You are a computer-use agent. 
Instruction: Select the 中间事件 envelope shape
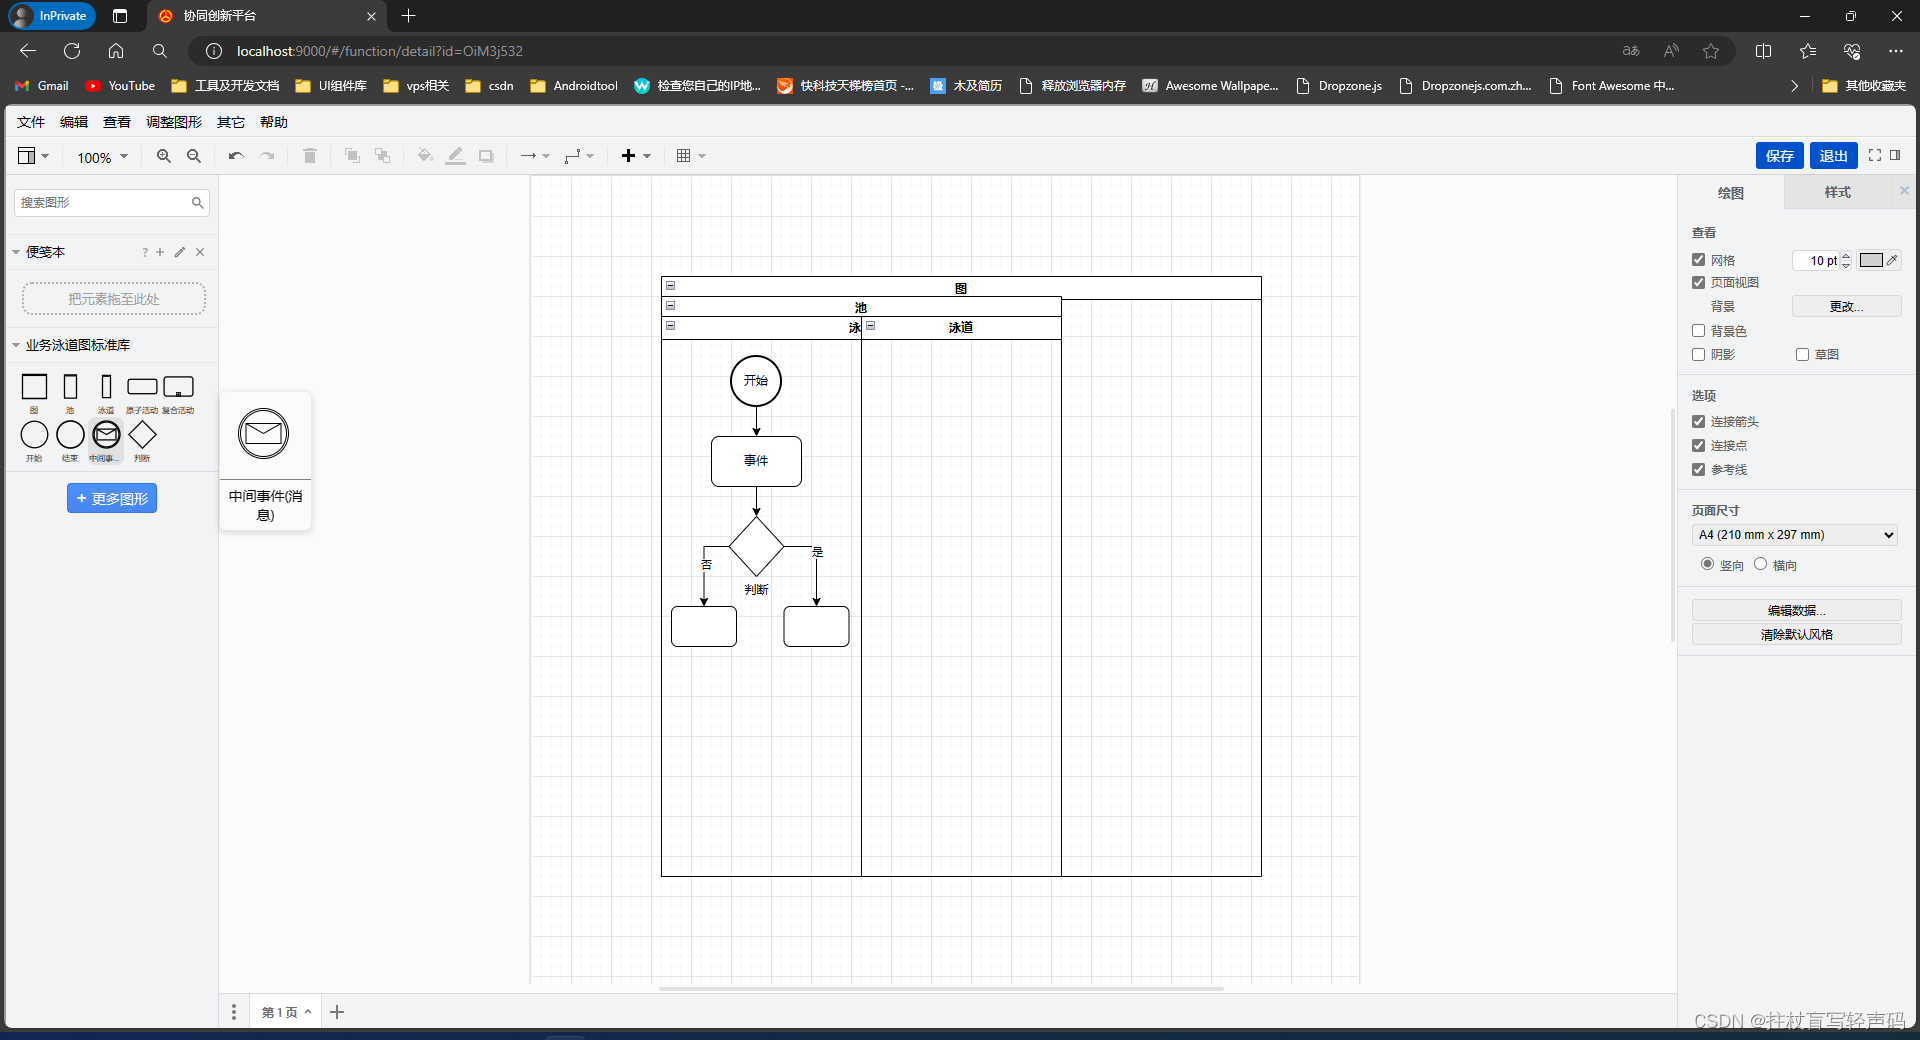pos(106,435)
